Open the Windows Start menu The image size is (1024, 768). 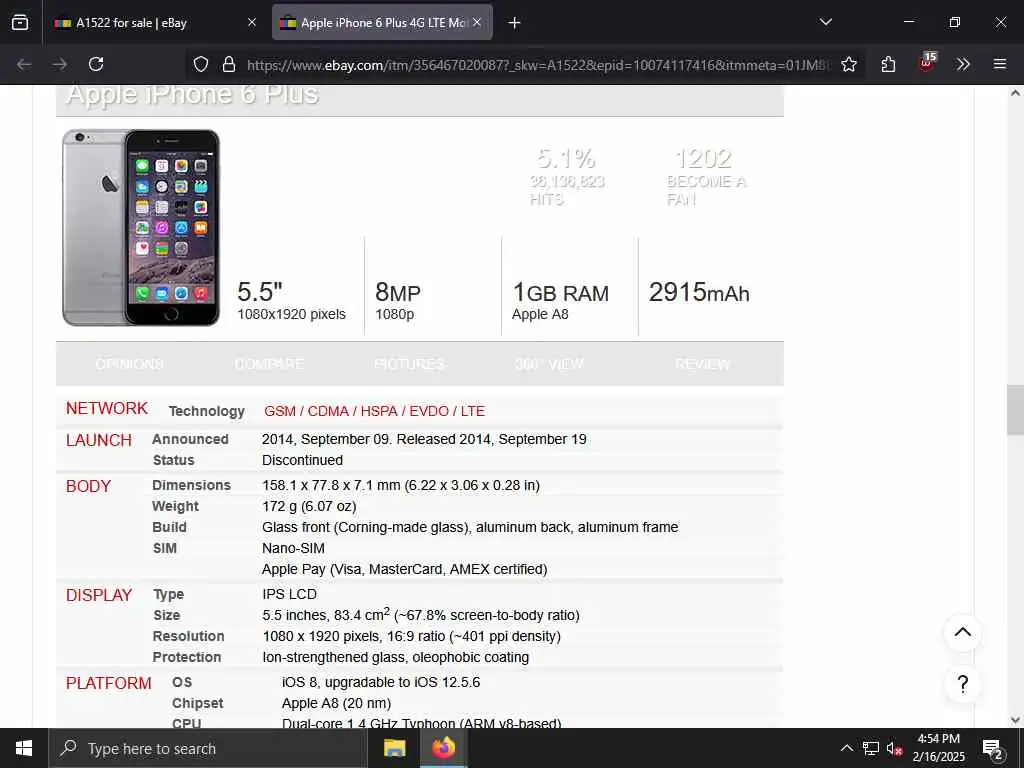point(24,748)
